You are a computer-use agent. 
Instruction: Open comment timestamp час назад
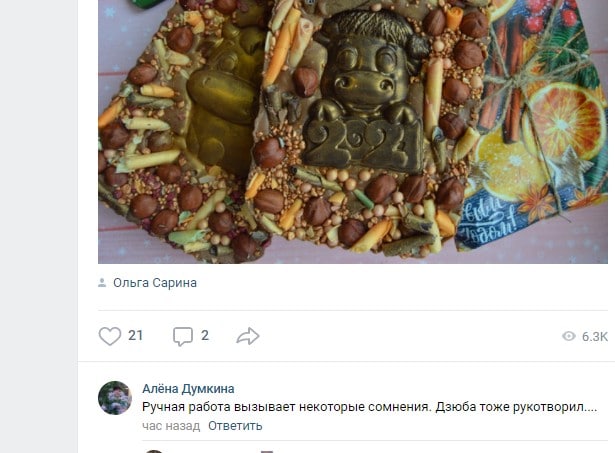(171, 426)
